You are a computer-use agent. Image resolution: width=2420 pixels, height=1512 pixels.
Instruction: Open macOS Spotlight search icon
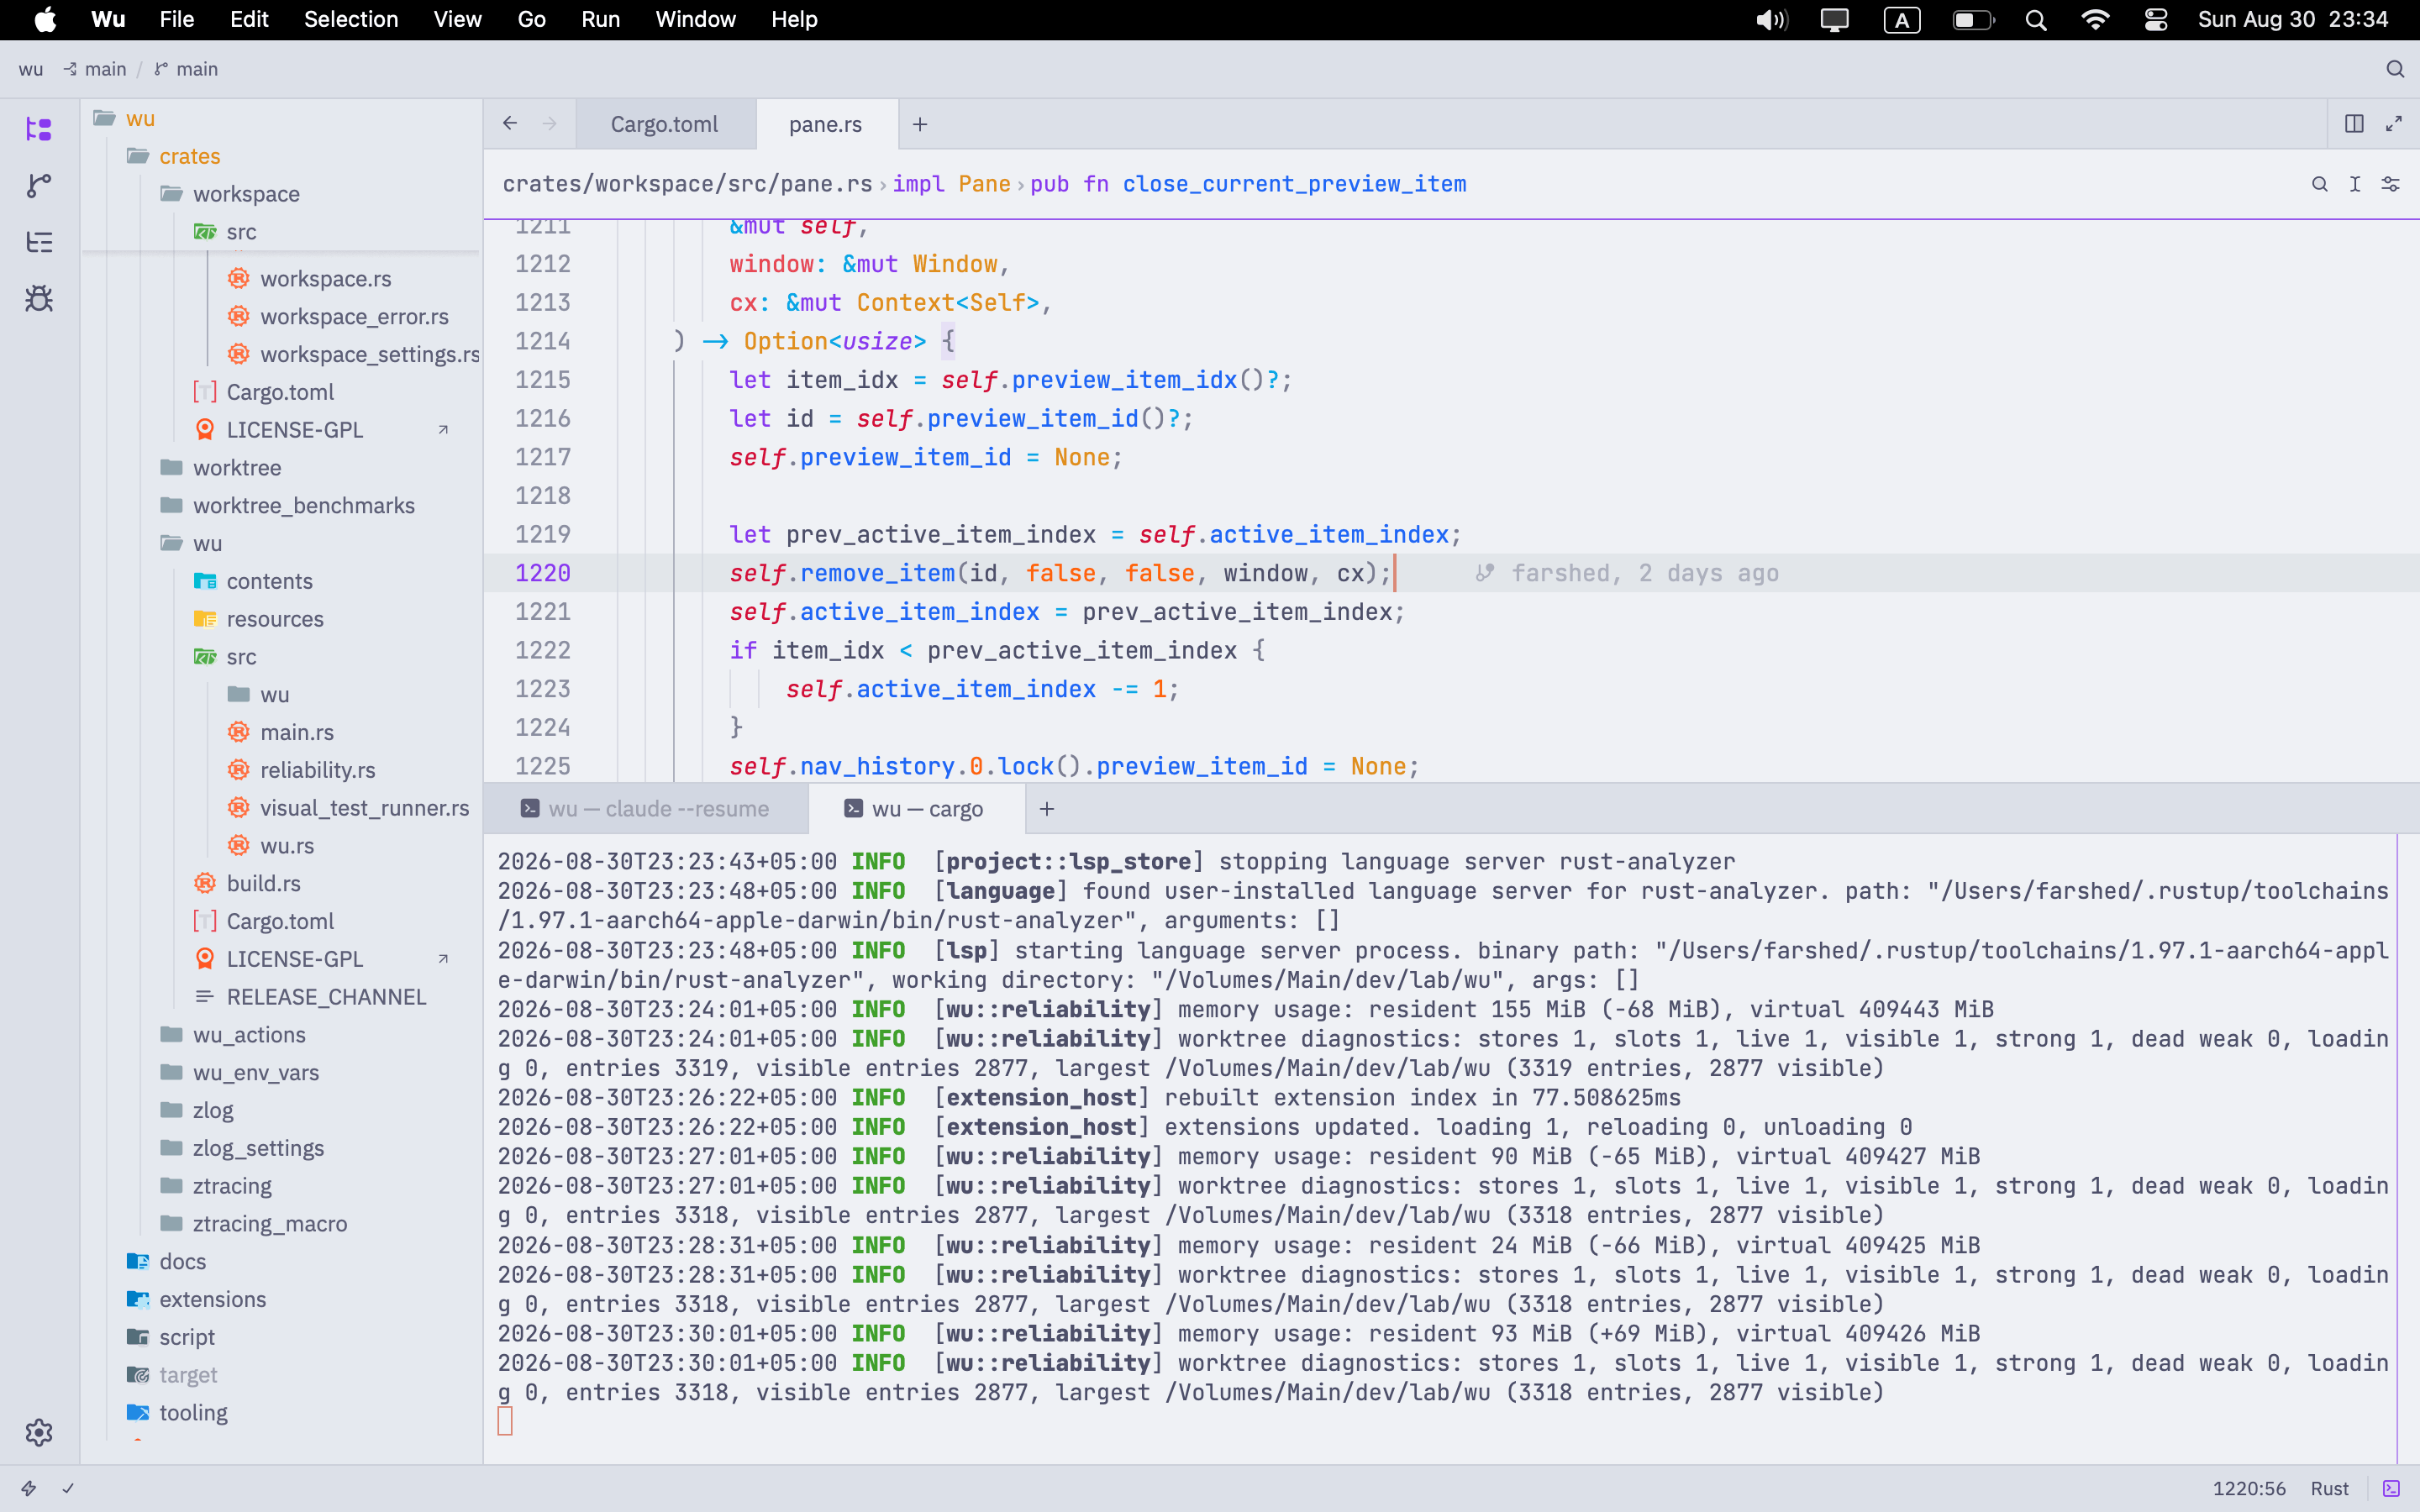tap(2036, 20)
